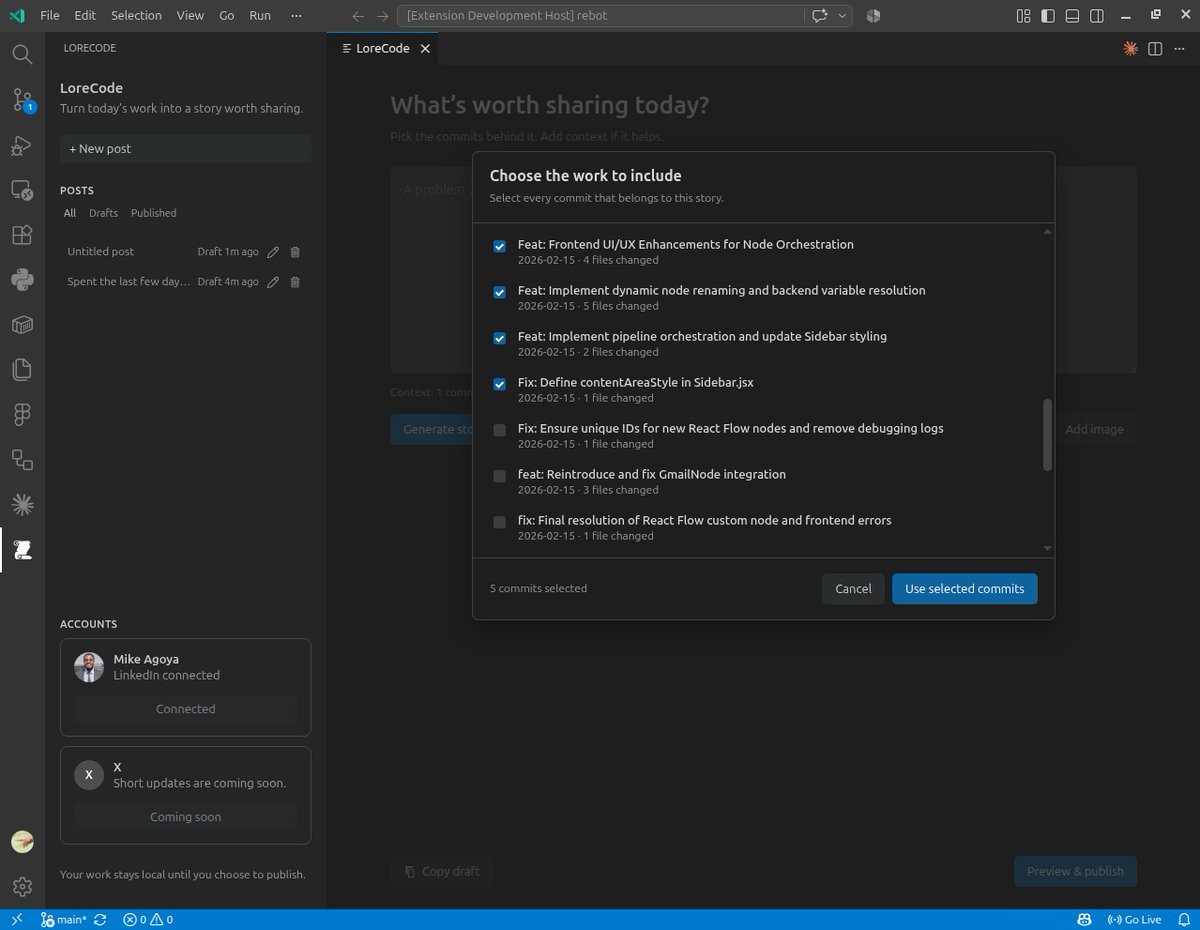This screenshot has height=930, width=1200.
Task: Open the Remote Explorer view
Action: [22, 190]
